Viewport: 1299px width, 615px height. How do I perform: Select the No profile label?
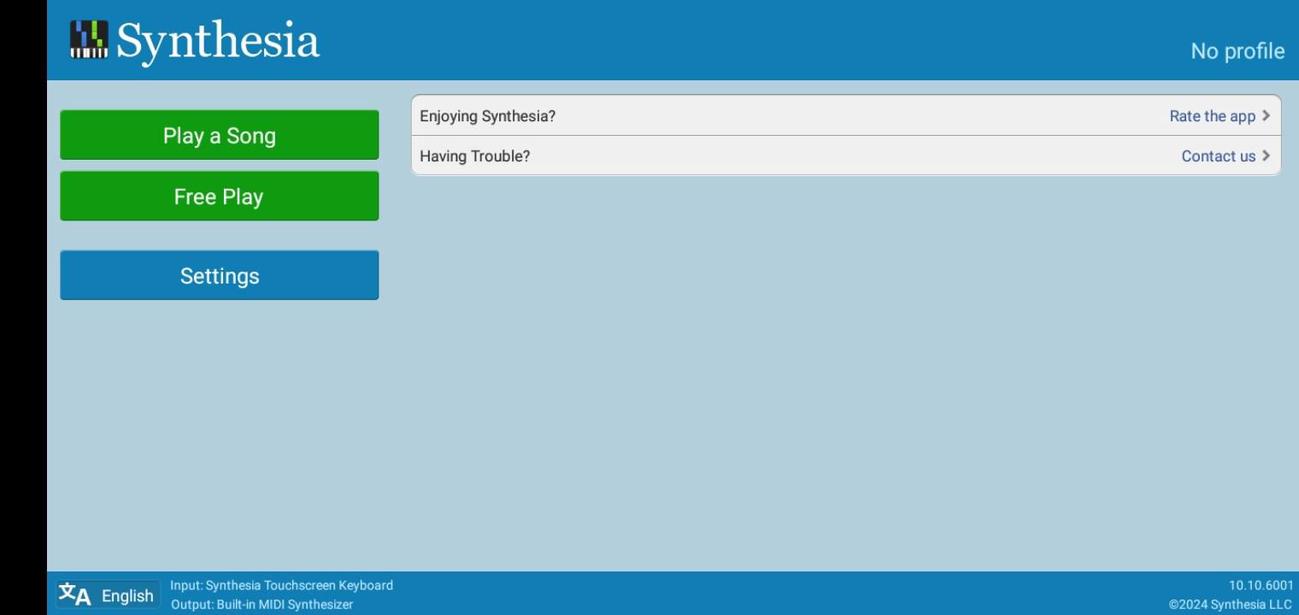pos(1237,51)
